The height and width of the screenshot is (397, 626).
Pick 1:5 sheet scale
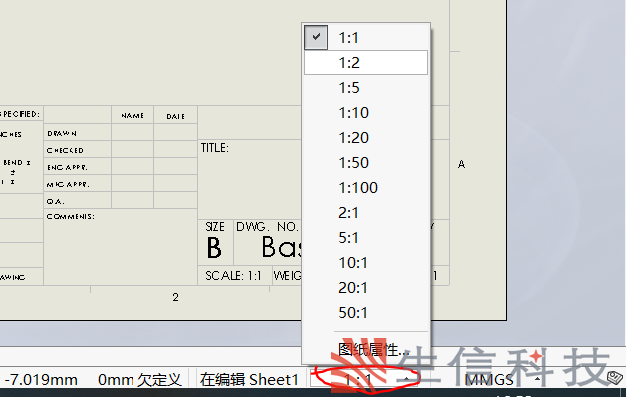[x=366, y=88]
